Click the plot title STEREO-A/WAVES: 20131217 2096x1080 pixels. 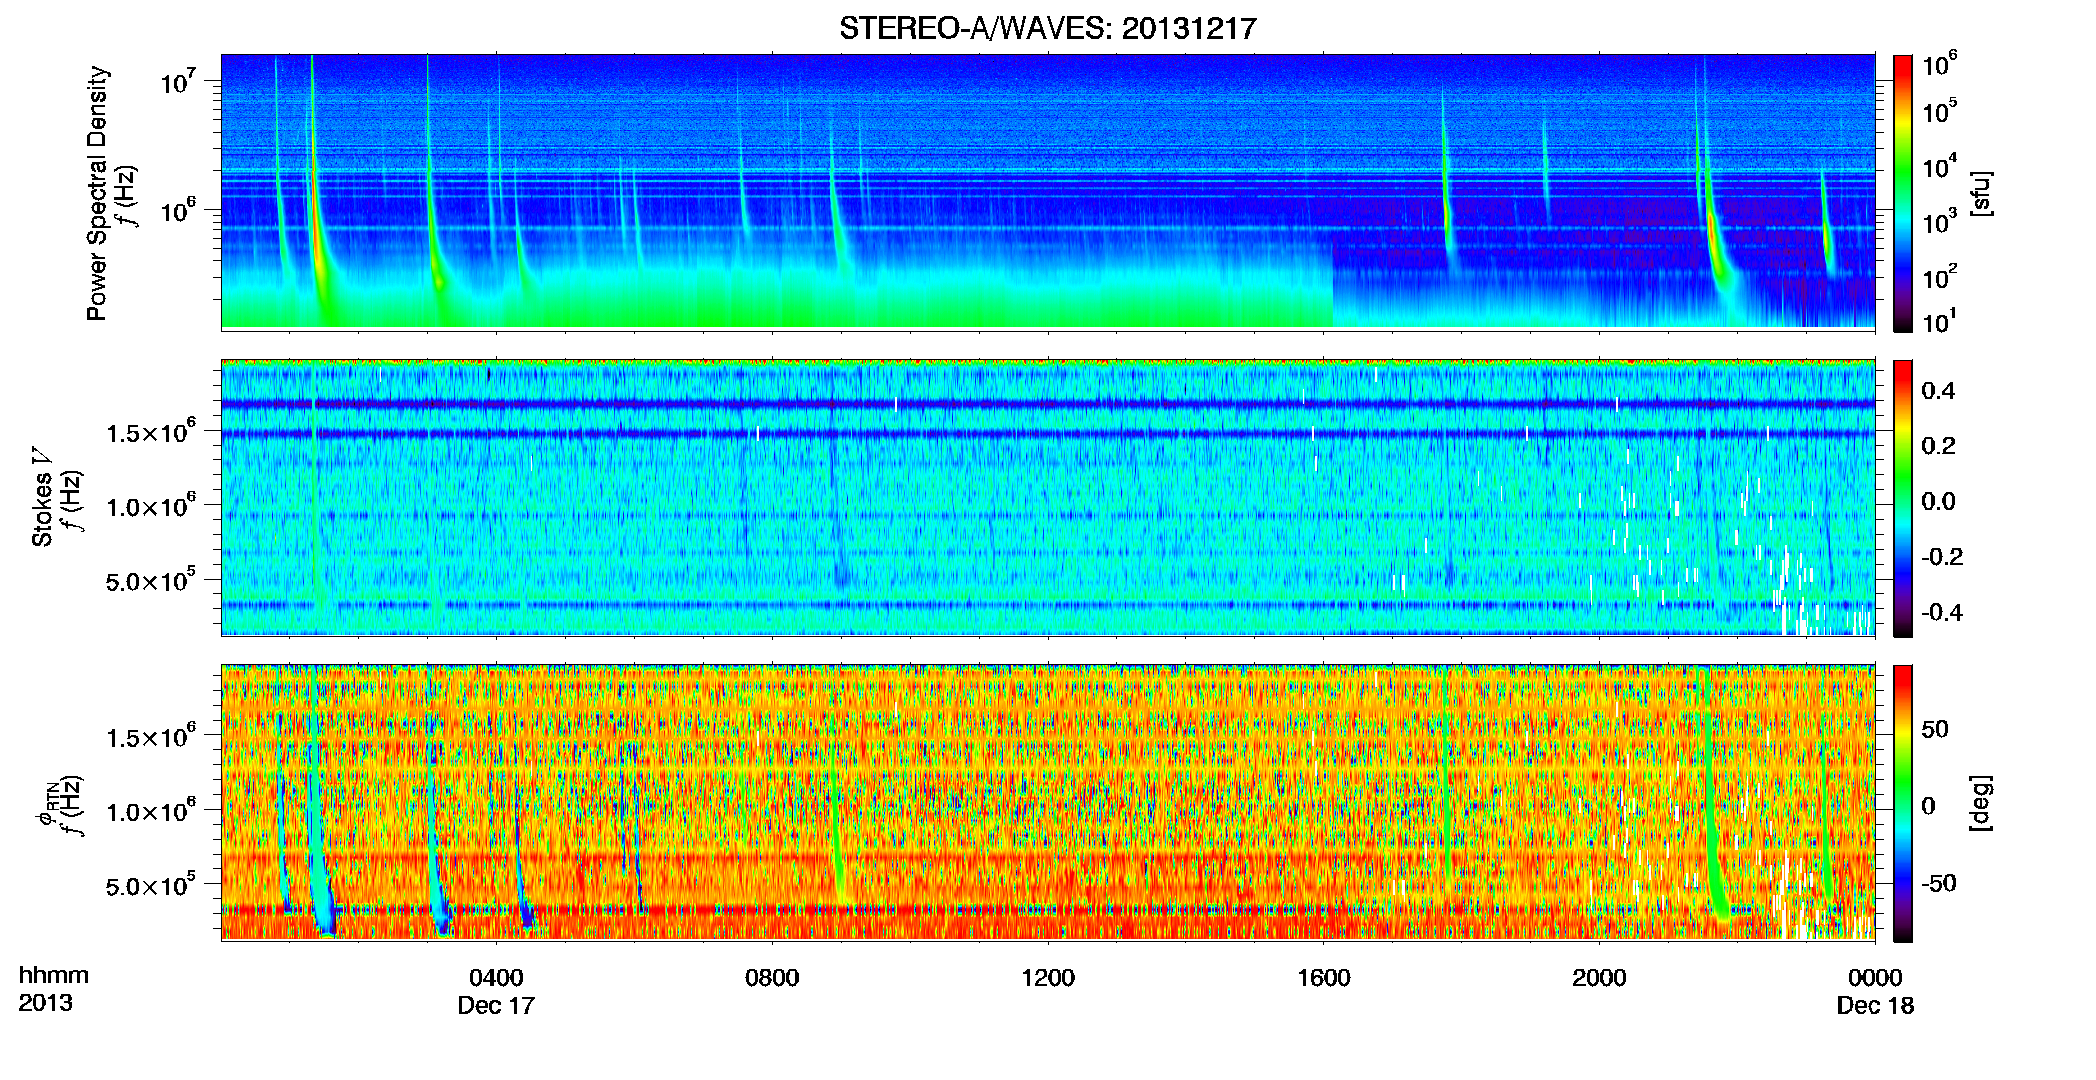[x=1047, y=28]
